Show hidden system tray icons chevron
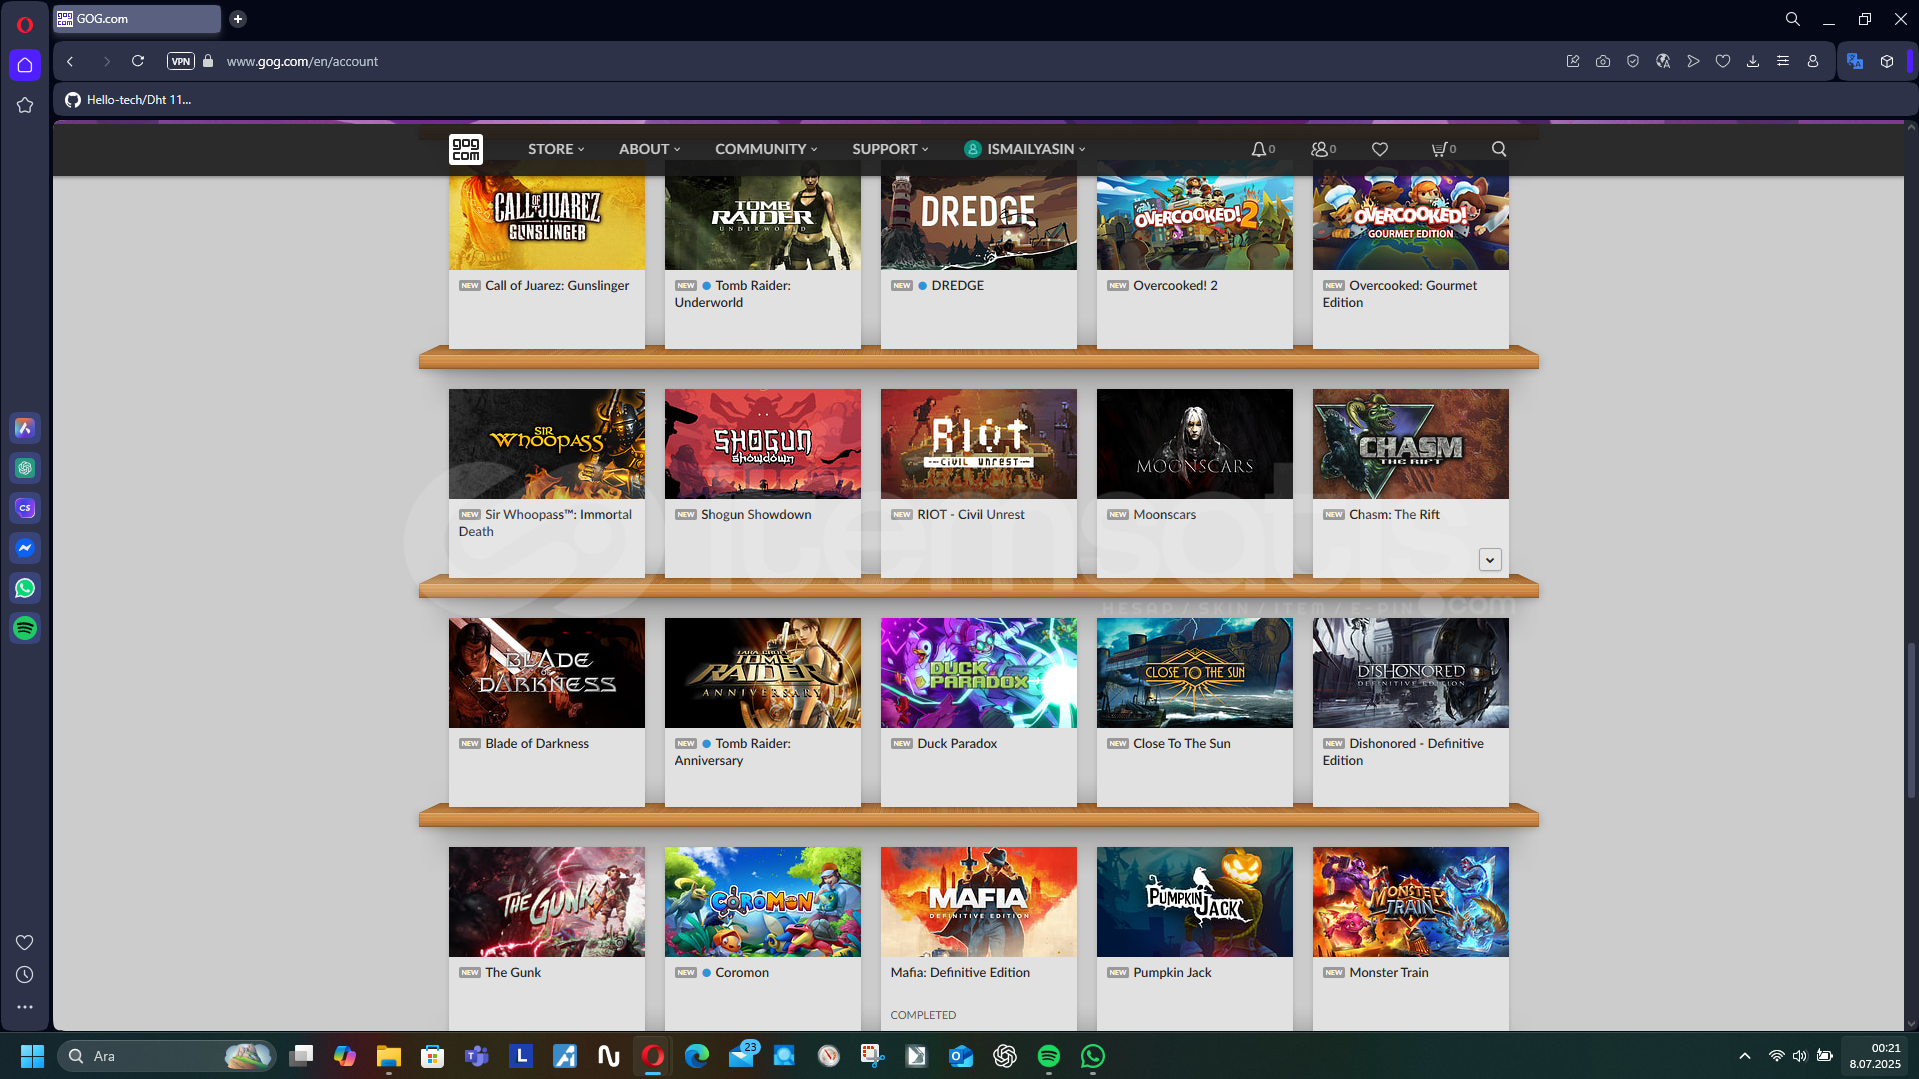Viewport: 1919px width, 1079px height. (x=1745, y=1056)
